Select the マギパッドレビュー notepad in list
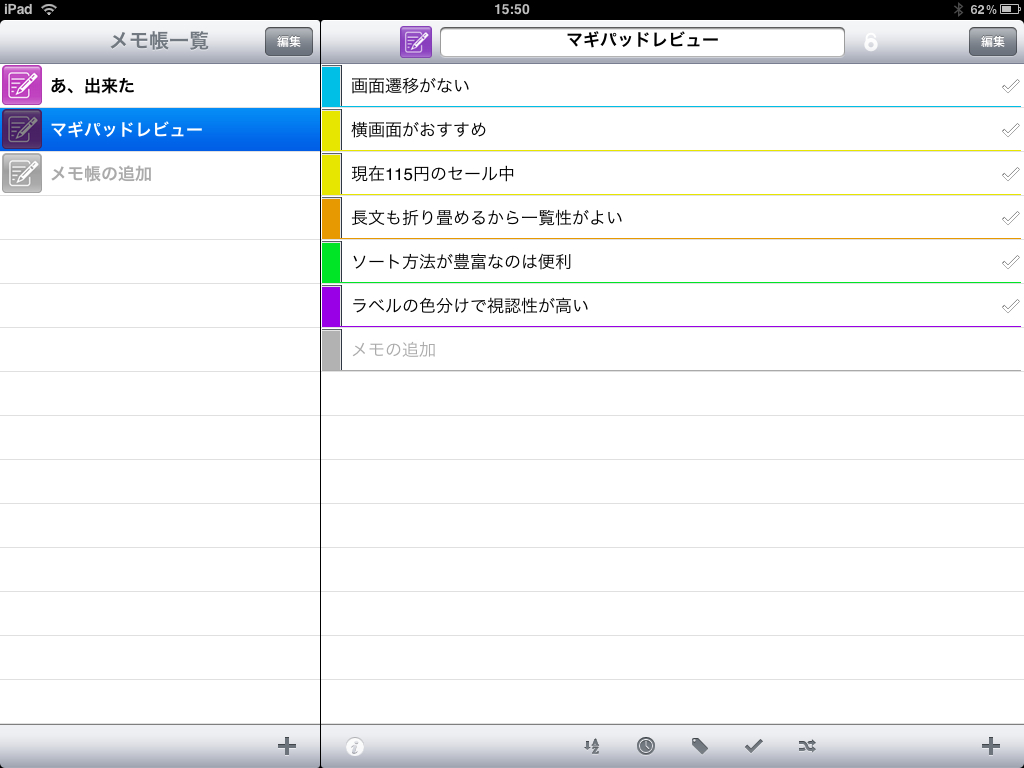1024x768 pixels. (160, 129)
